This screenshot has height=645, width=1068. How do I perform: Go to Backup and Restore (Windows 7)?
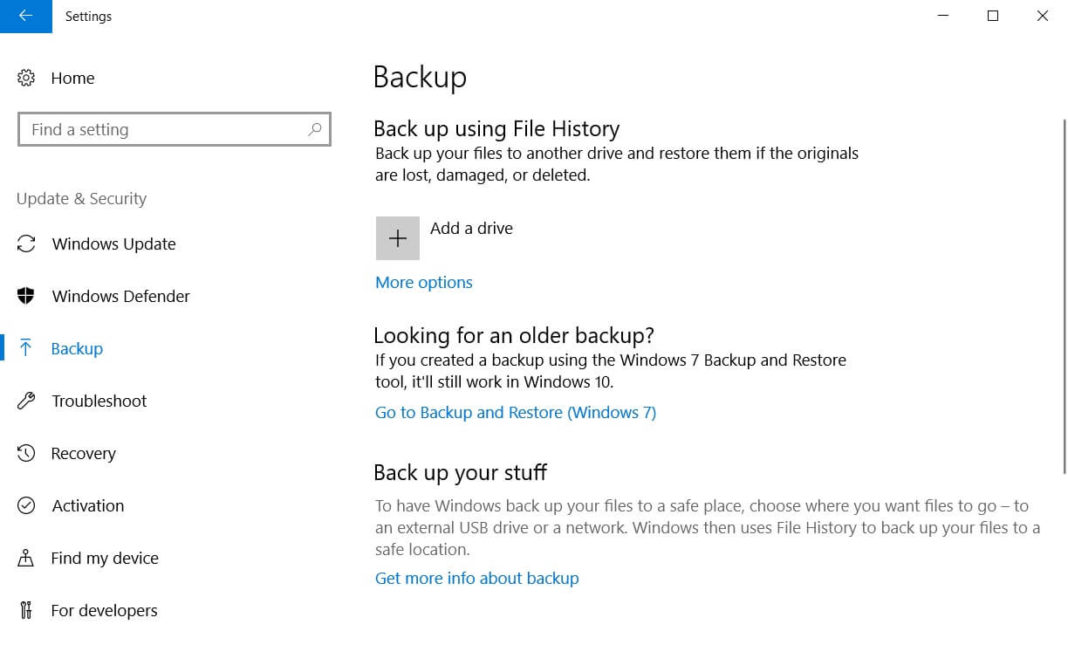[515, 412]
